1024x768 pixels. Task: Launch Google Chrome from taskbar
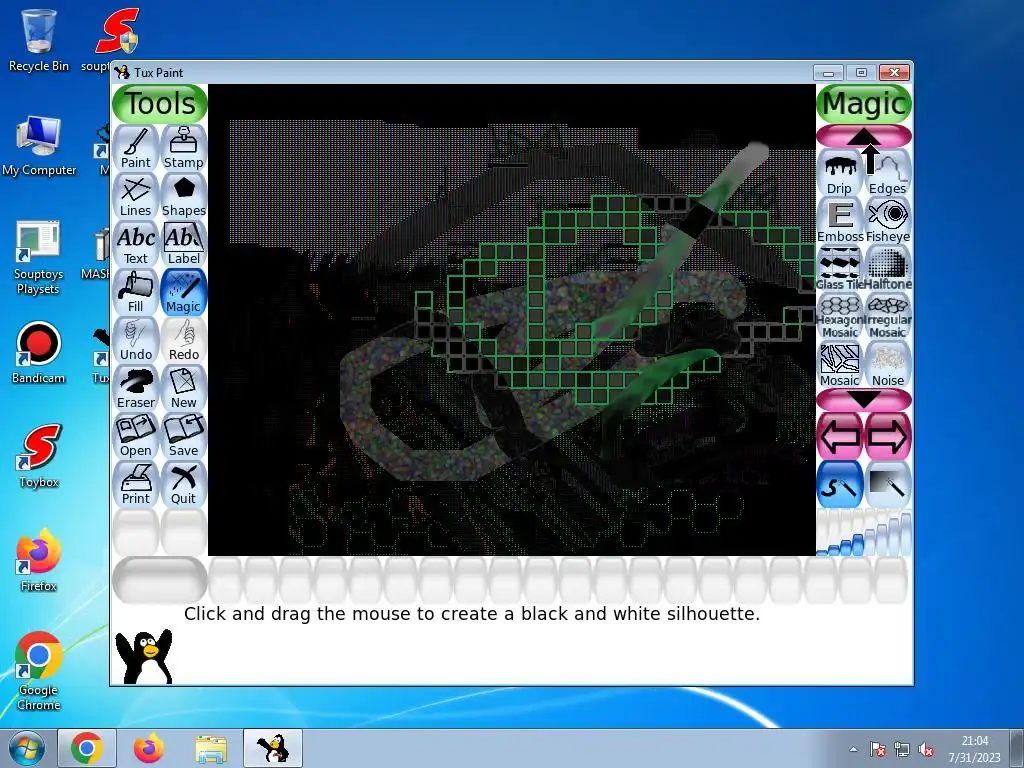tap(87, 748)
